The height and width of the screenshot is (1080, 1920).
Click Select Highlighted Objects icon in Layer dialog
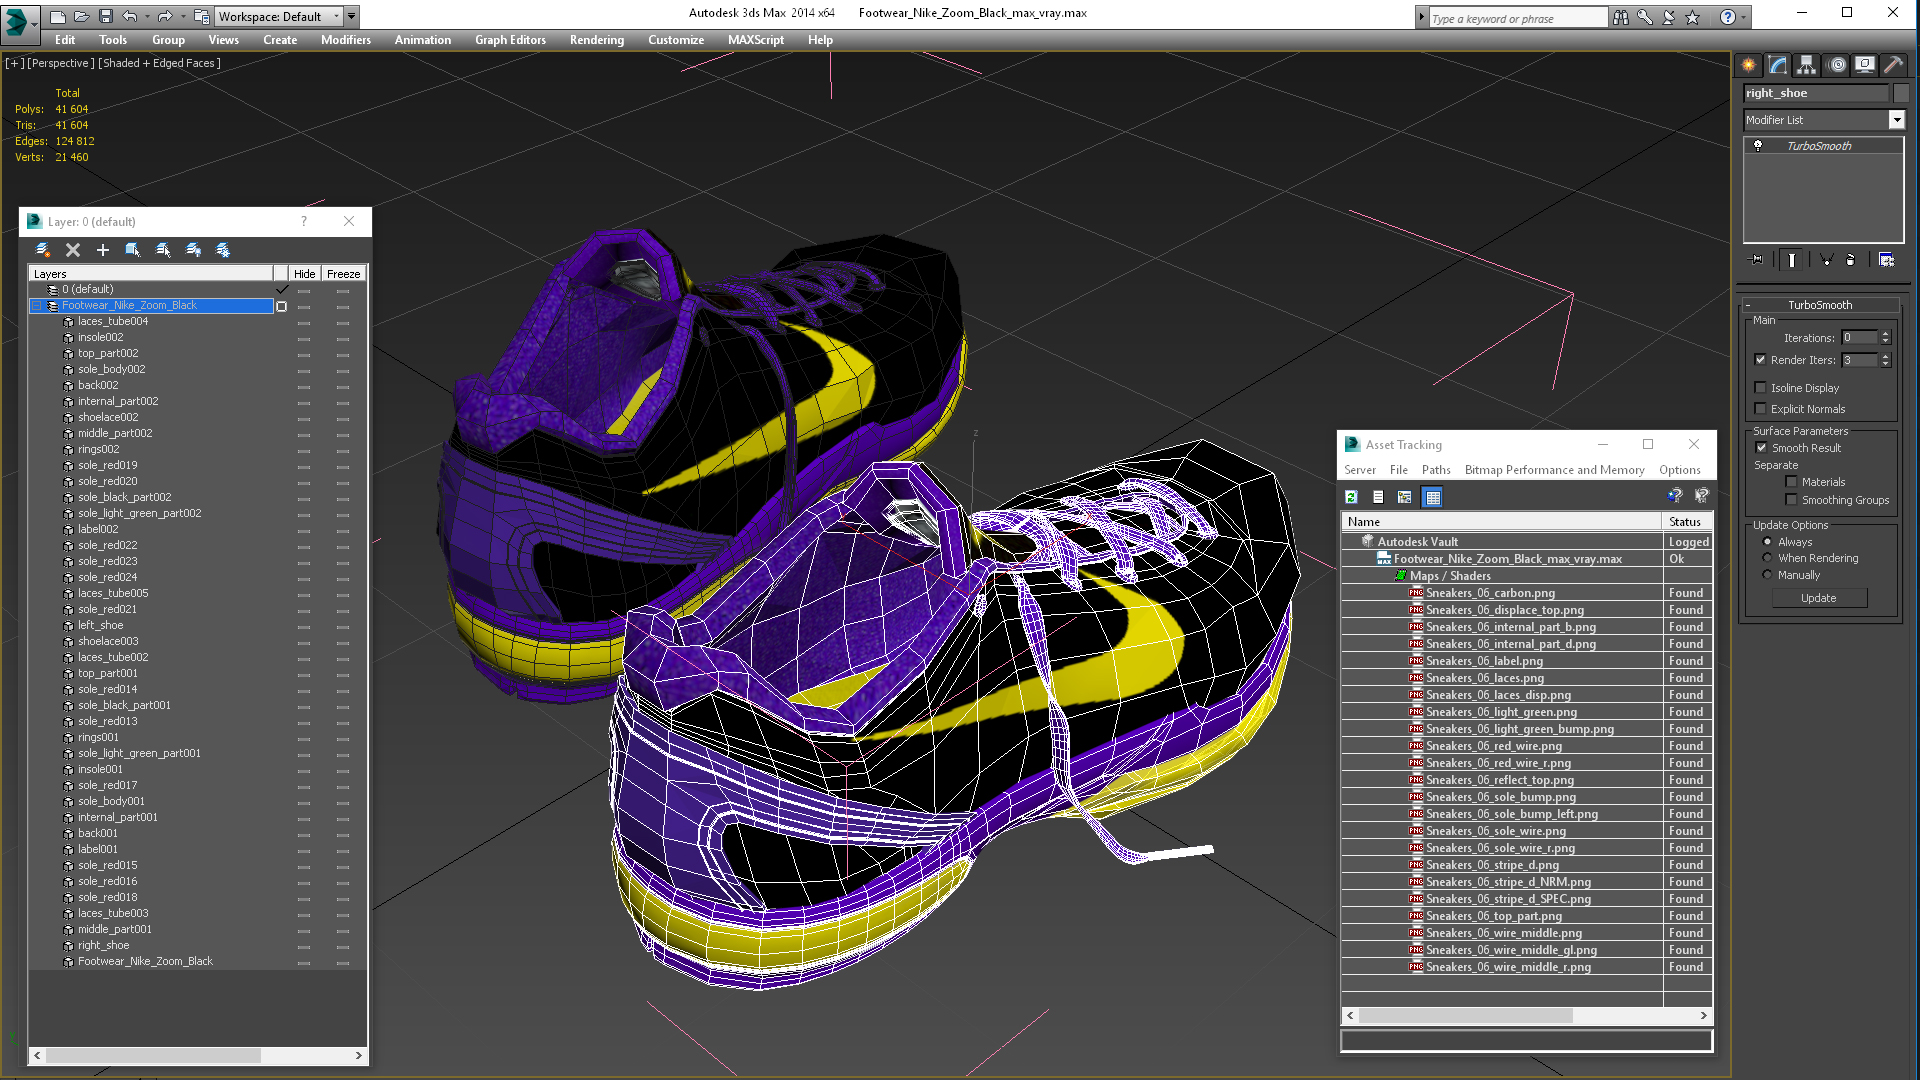132,250
